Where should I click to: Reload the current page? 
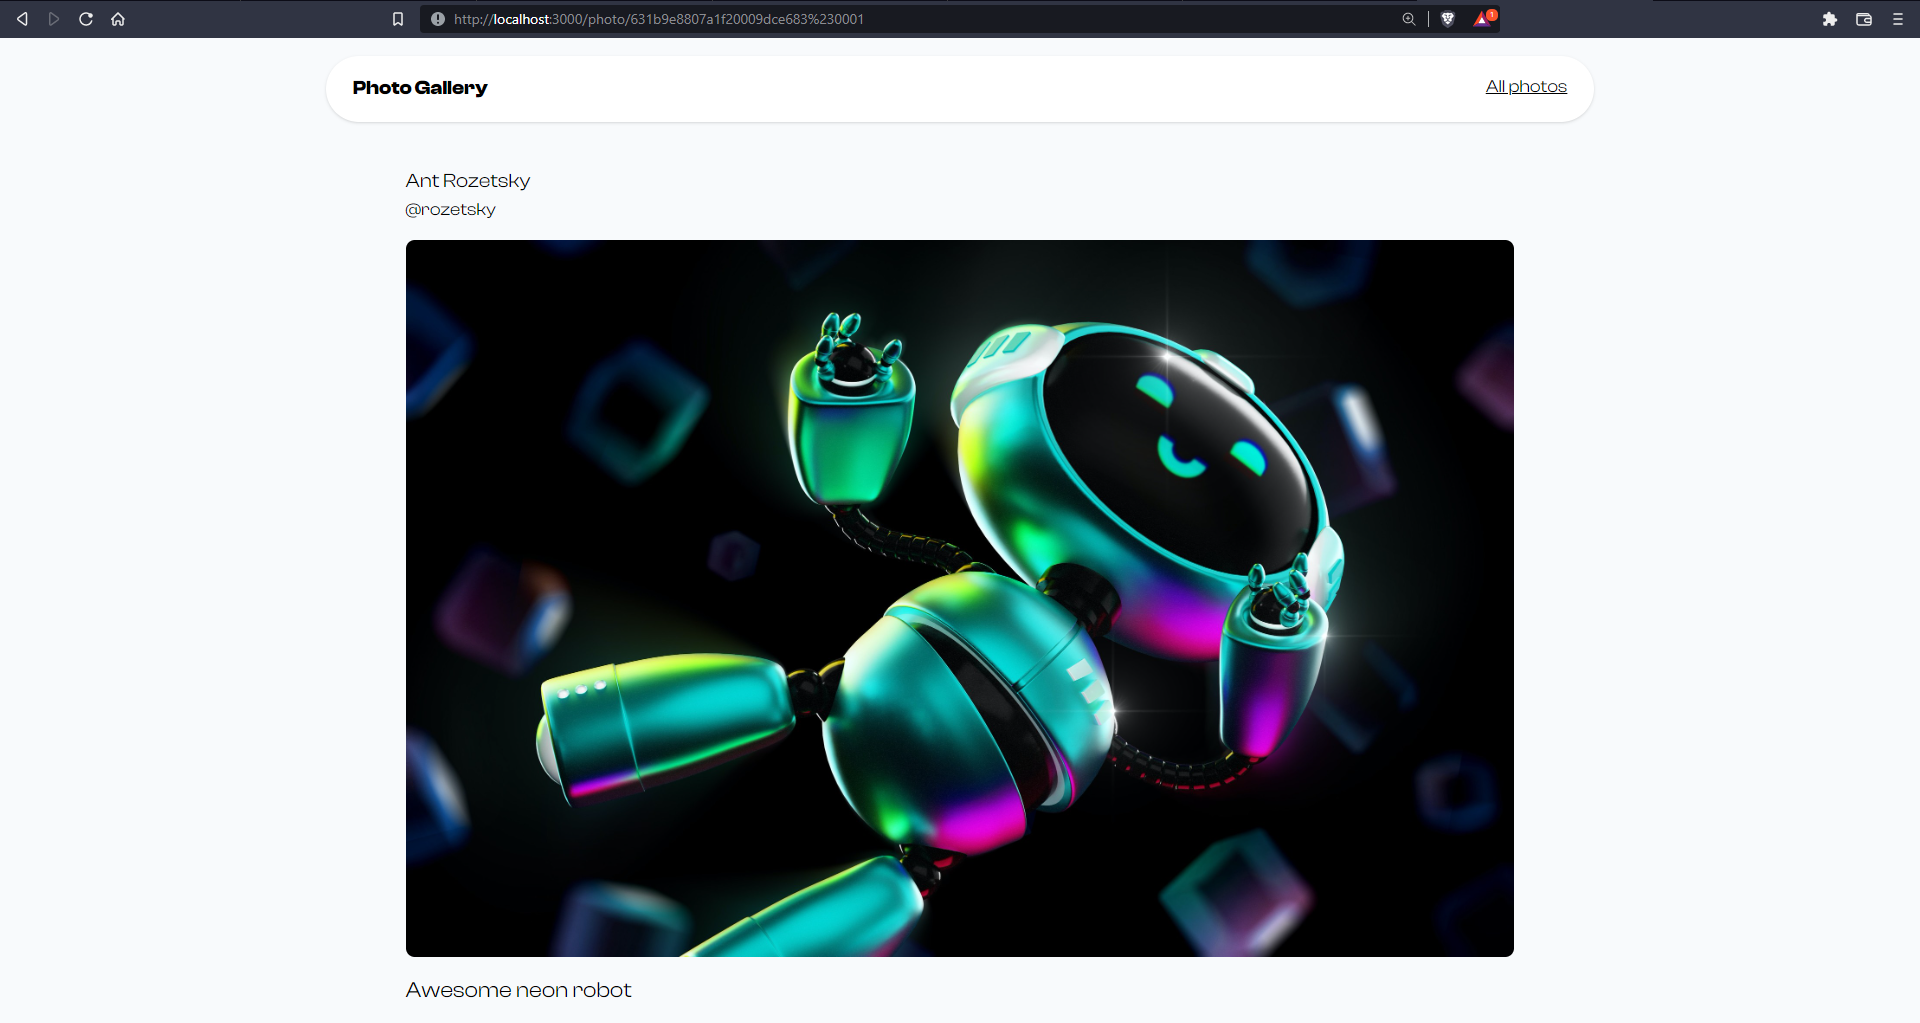coord(86,19)
